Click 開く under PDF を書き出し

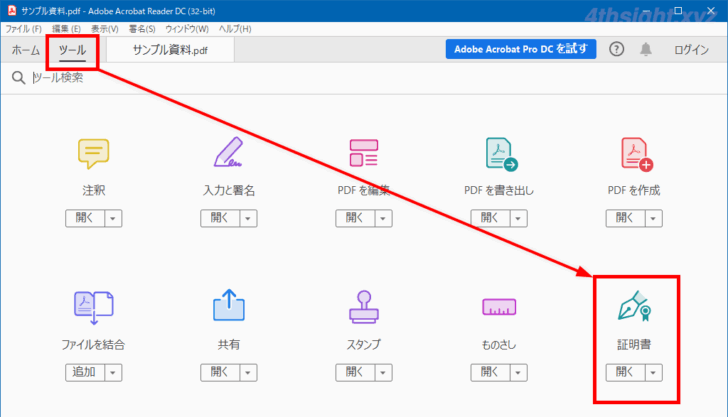point(490,218)
